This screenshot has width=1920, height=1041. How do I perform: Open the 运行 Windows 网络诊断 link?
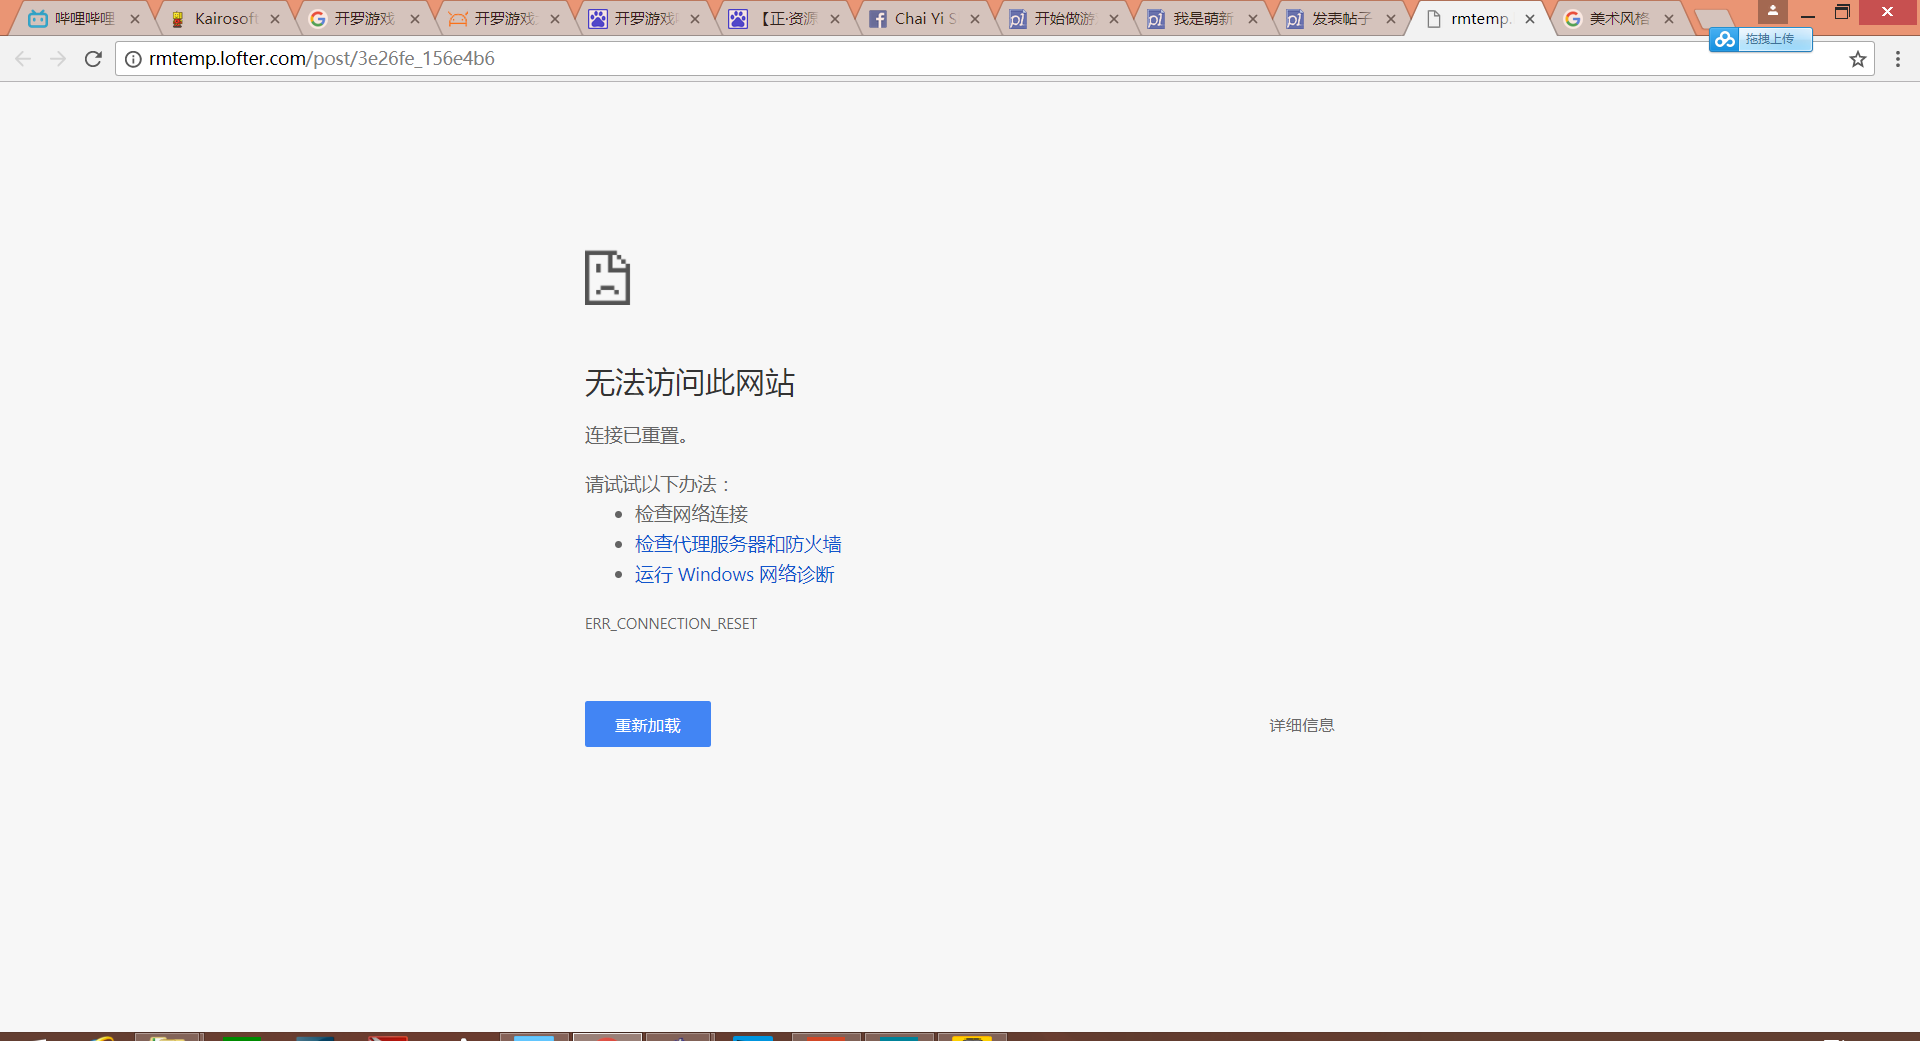[734, 574]
